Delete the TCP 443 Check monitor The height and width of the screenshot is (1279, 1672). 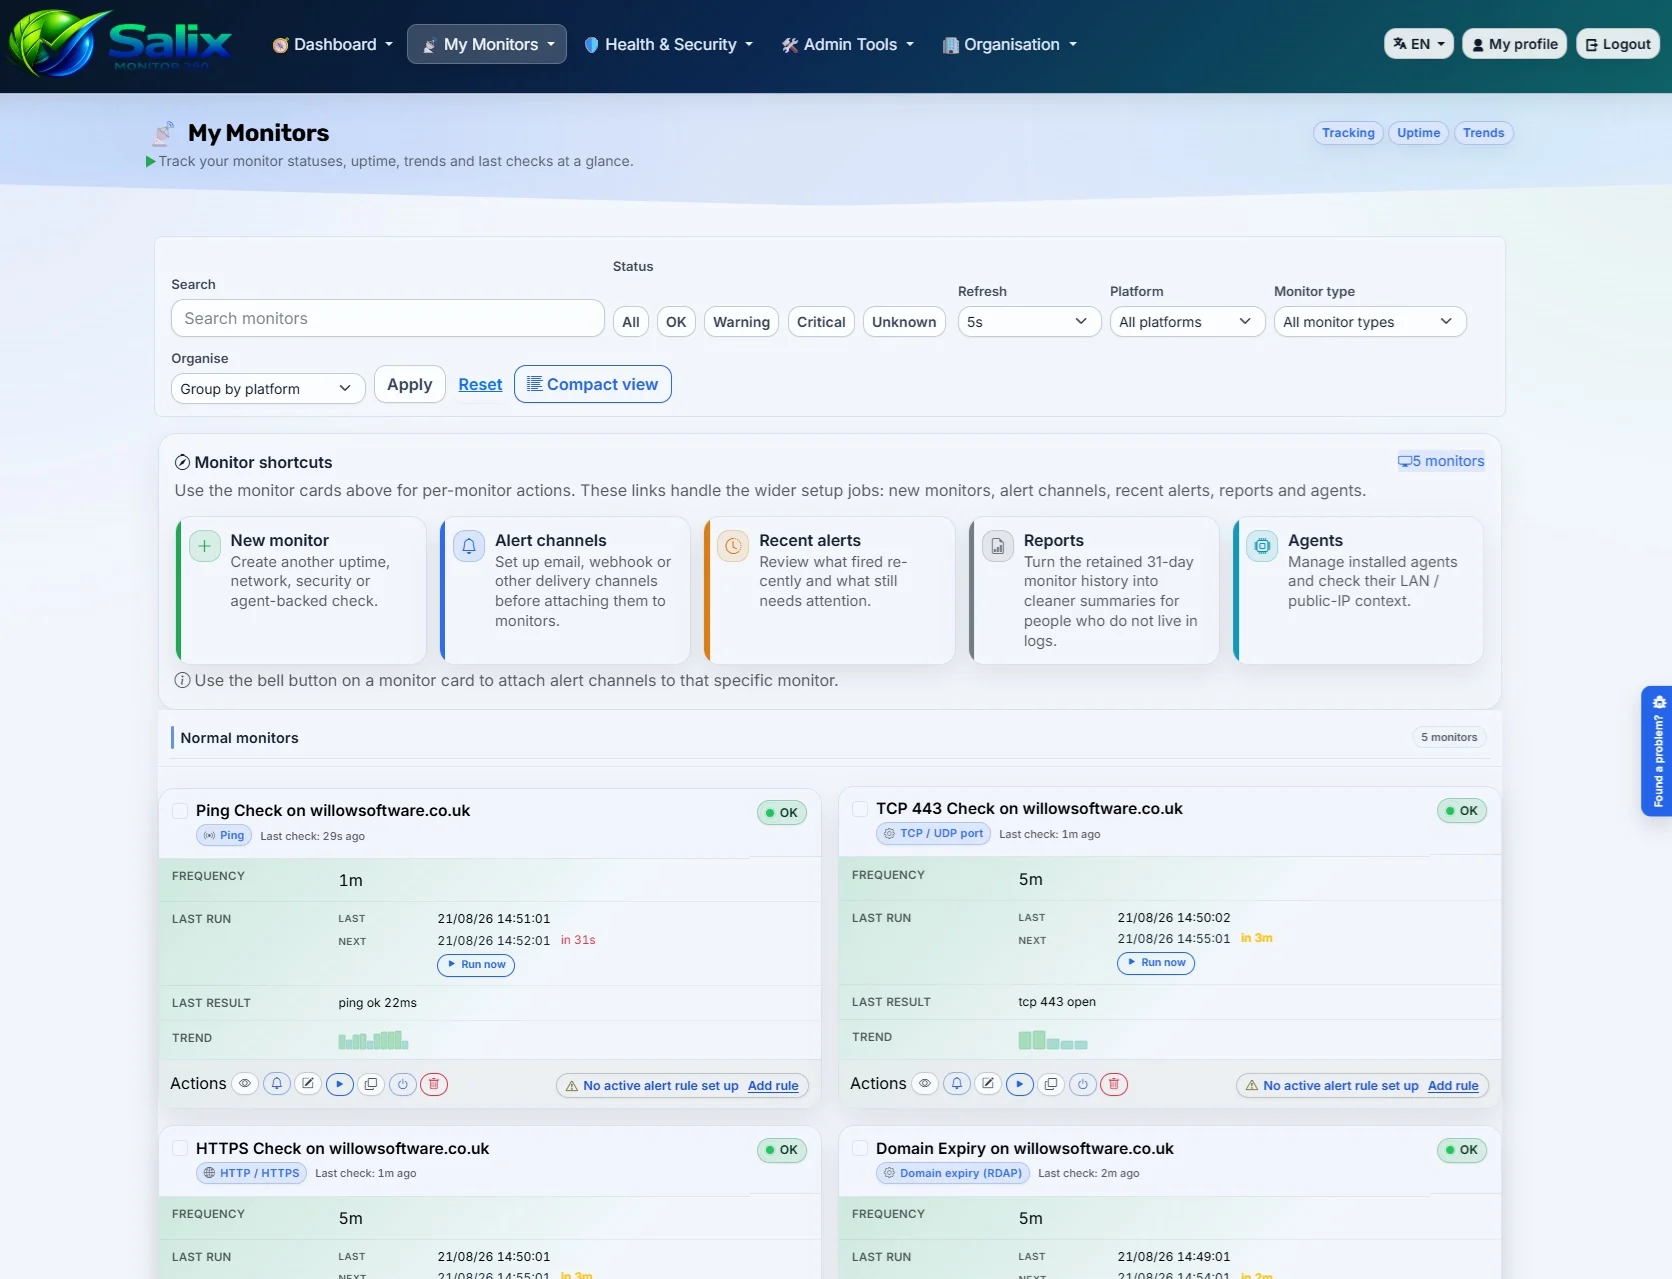click(x=1114, y=1084)
